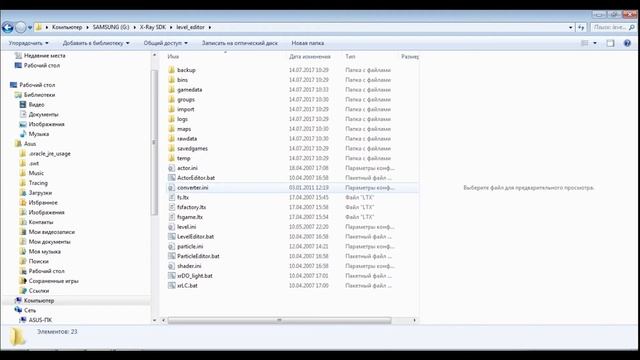Open the recent pages dropdown arrow
Image resolution: width=640 pixels, height=360 pixels.
[30, 27]
